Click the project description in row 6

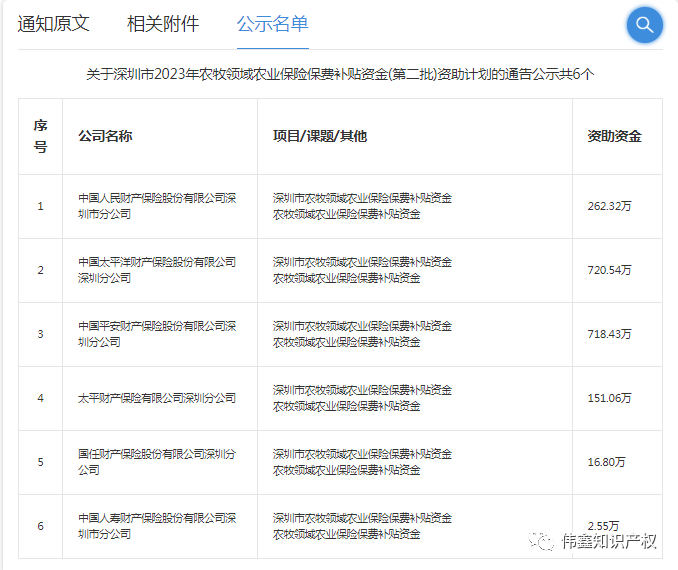click(x=362, y=526)
